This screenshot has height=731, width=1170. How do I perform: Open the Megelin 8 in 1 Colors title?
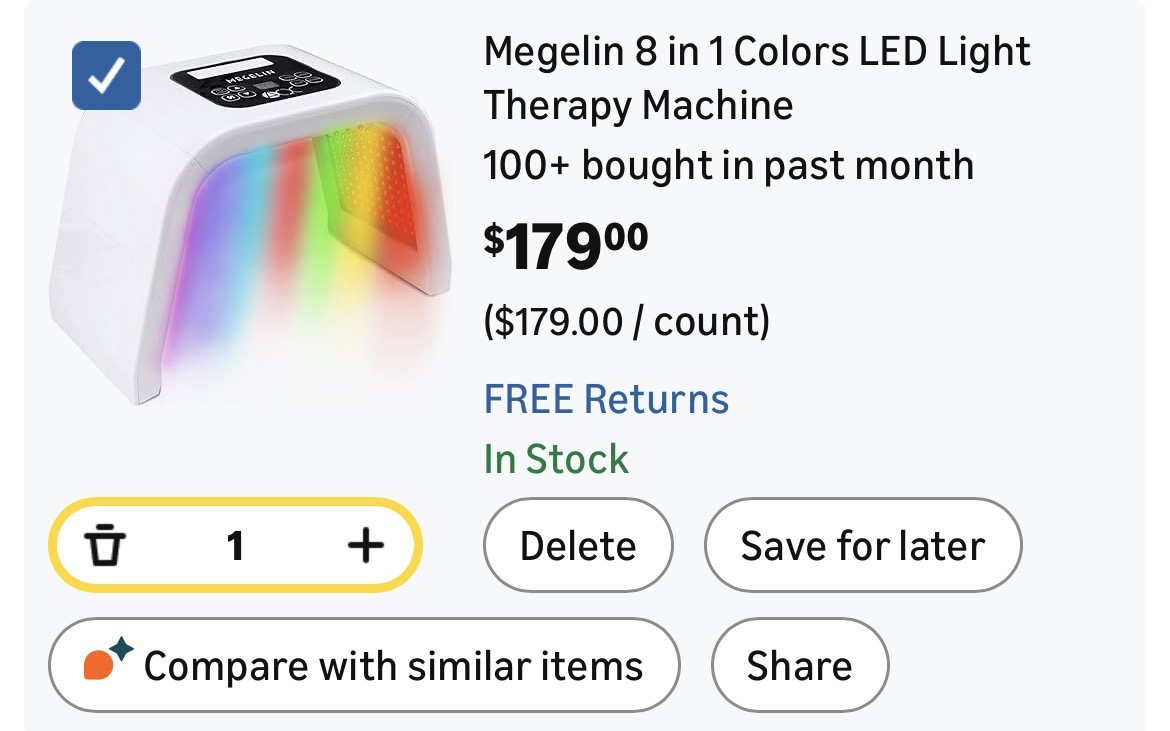tap(757, 52)
